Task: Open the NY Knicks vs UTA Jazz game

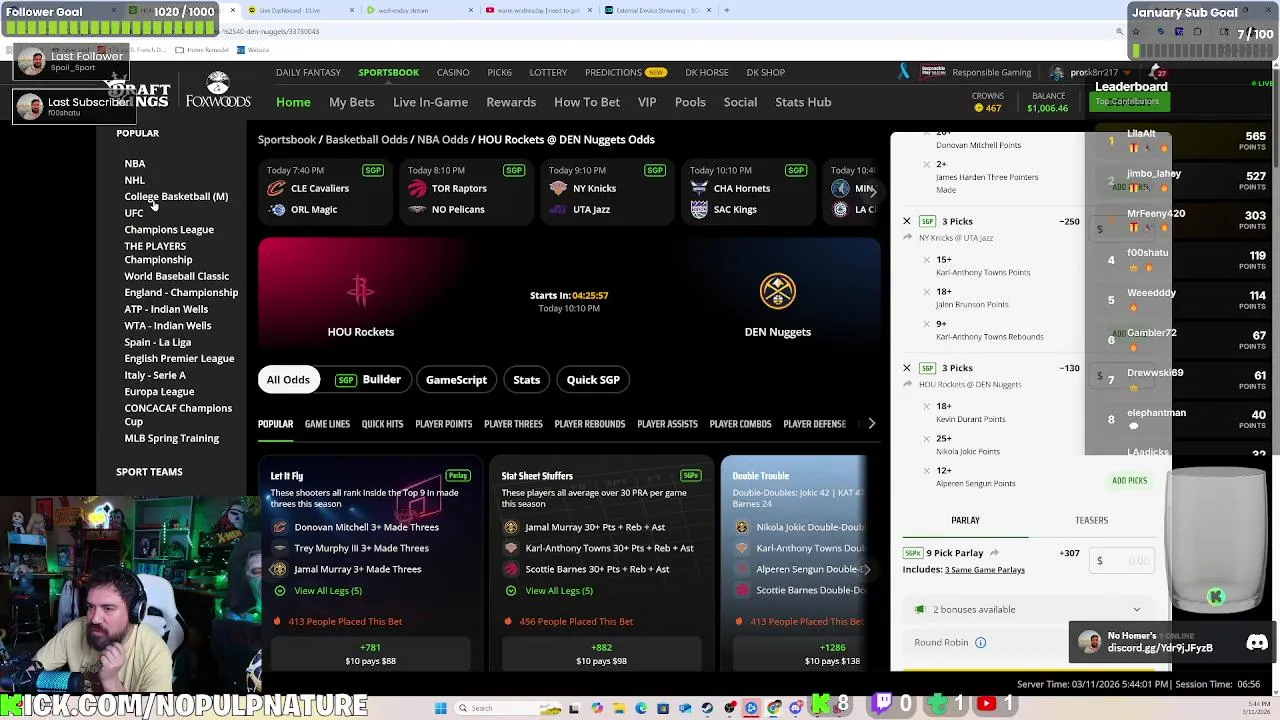Action: click(x=608, y=190)
